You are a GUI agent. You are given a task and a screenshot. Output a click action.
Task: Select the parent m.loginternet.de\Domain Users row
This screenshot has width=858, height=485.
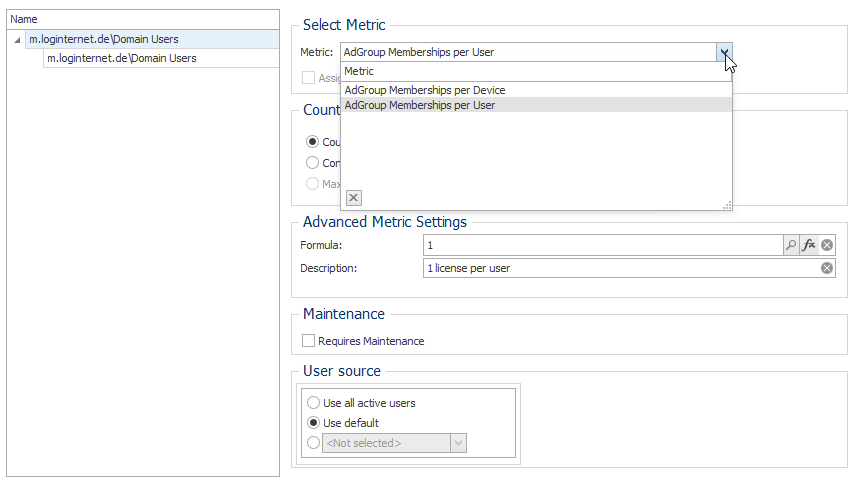tap(152, 39)
